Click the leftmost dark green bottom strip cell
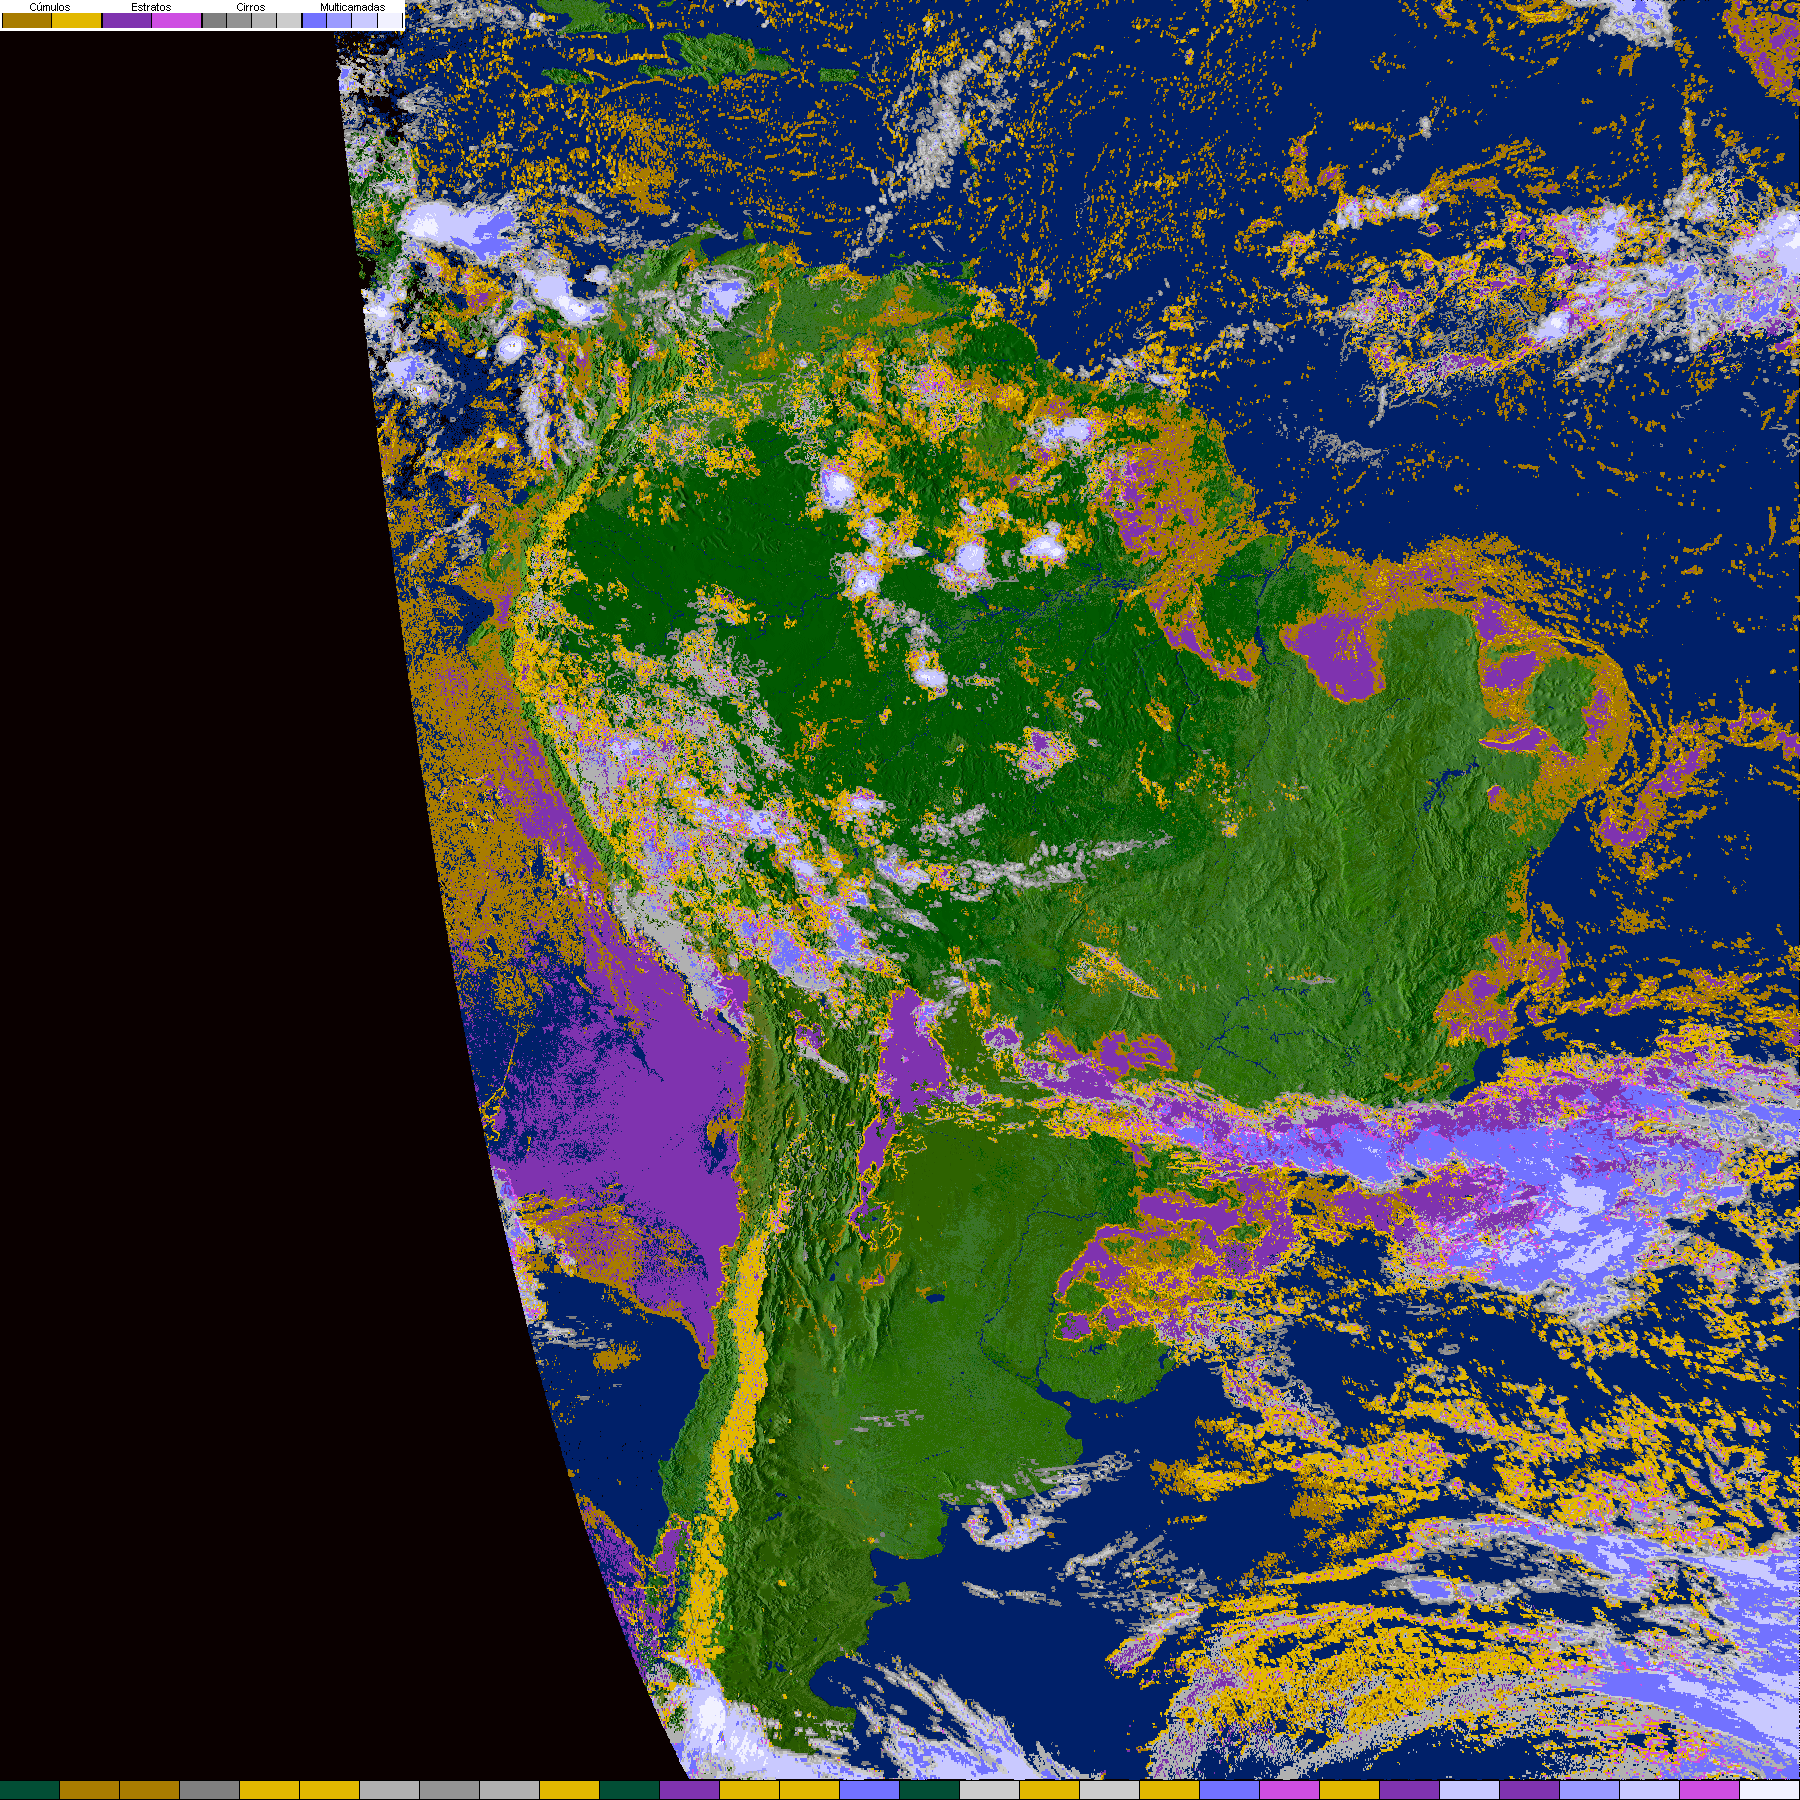Image resolution: width=1800 pixels, height=1800 pixels. click(x=30, y=1790)
